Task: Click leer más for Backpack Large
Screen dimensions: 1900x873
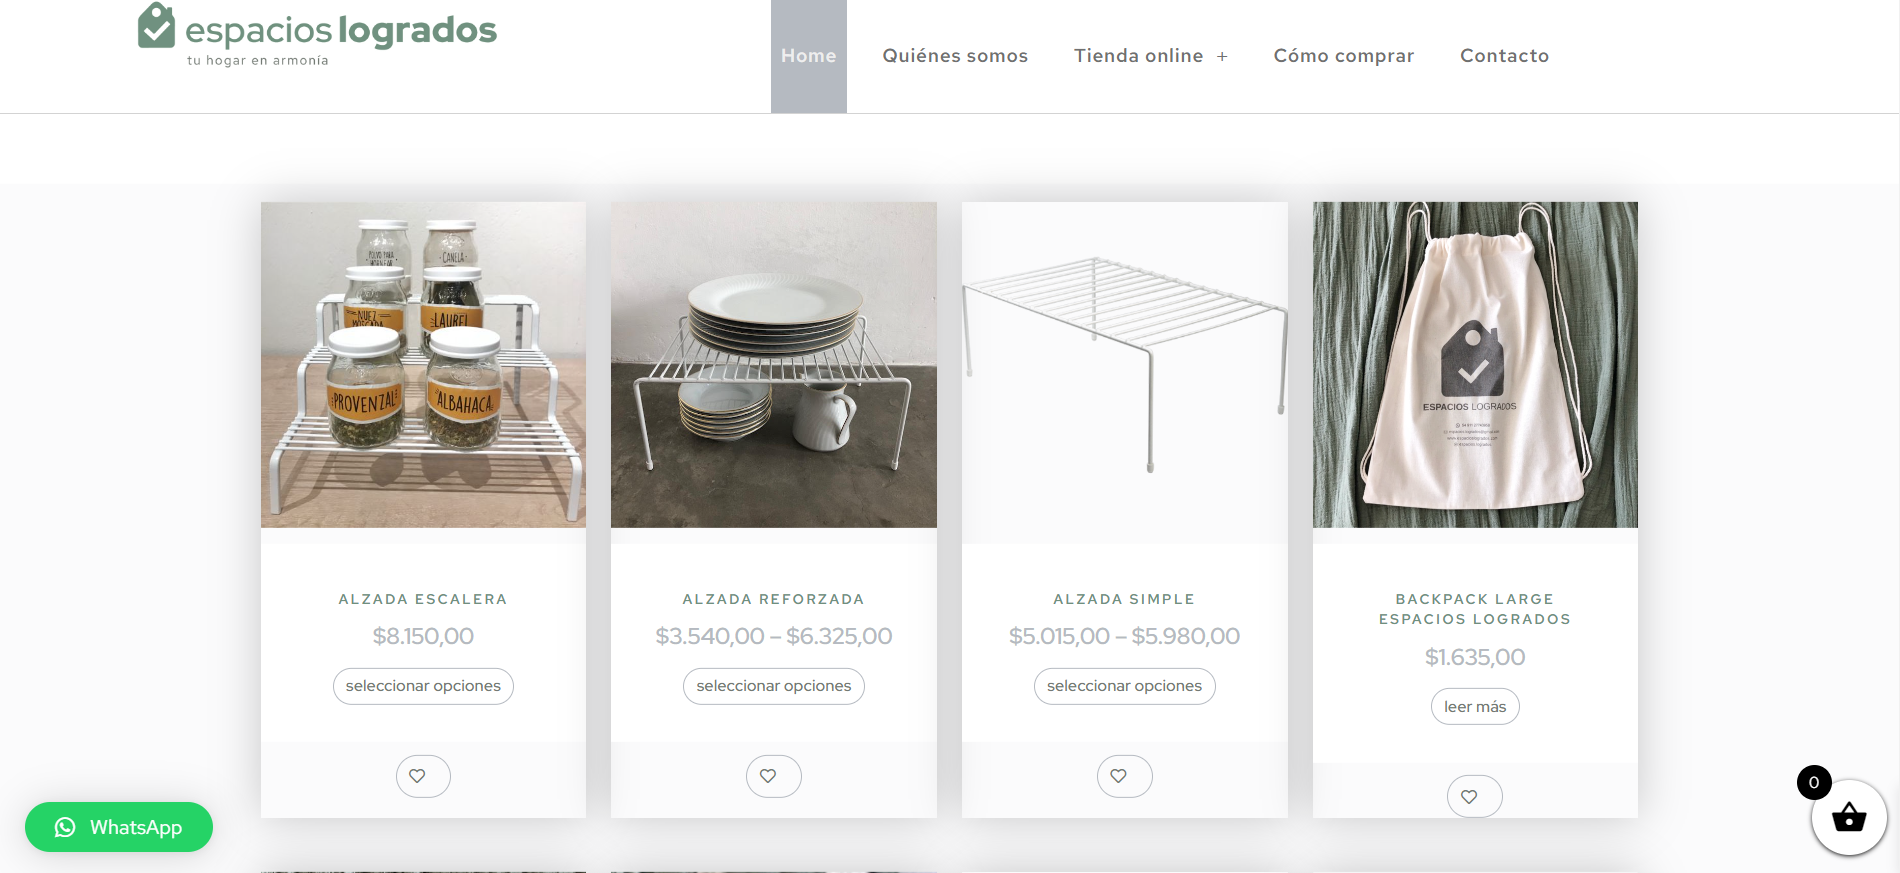Action: point(1475,706)
